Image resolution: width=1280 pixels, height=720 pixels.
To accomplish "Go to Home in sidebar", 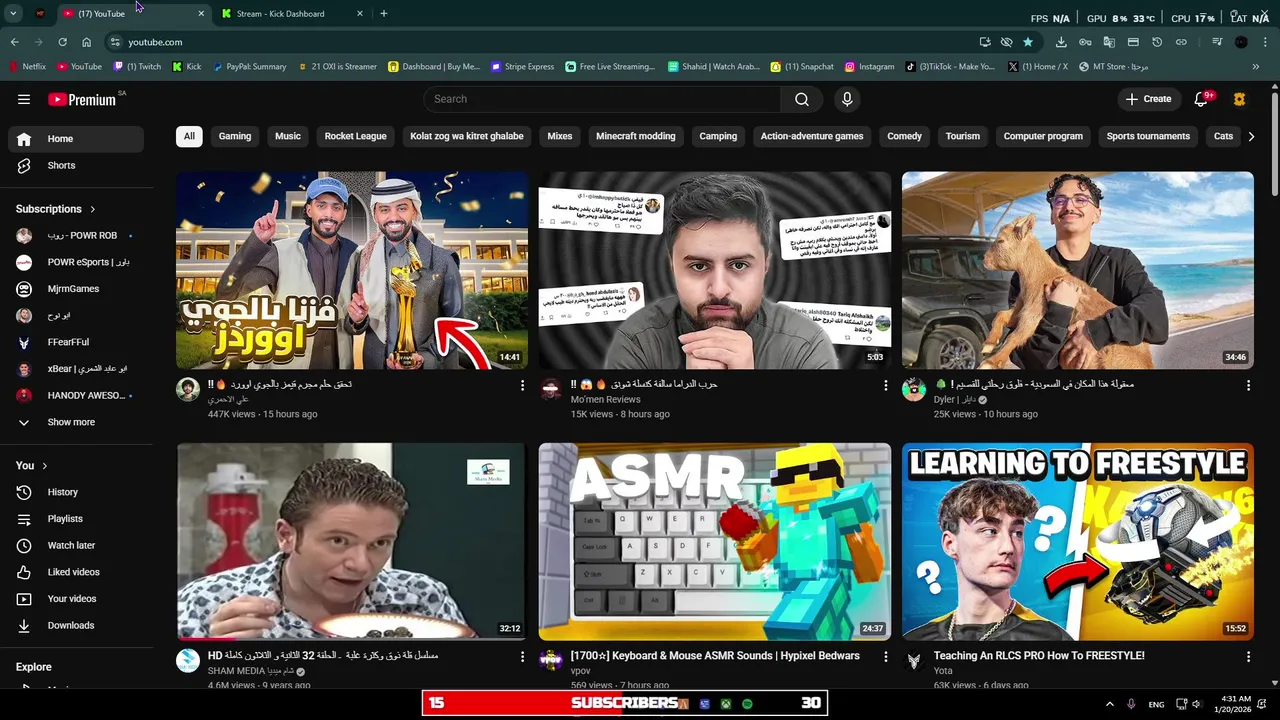I will [76, 139].
